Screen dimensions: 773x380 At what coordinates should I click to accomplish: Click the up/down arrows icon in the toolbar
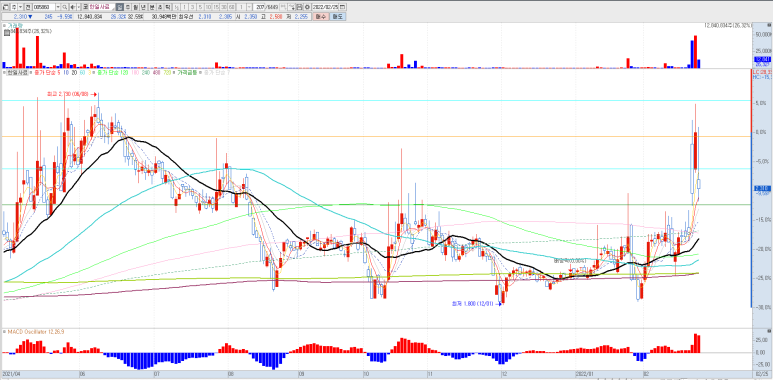point(14,7)
